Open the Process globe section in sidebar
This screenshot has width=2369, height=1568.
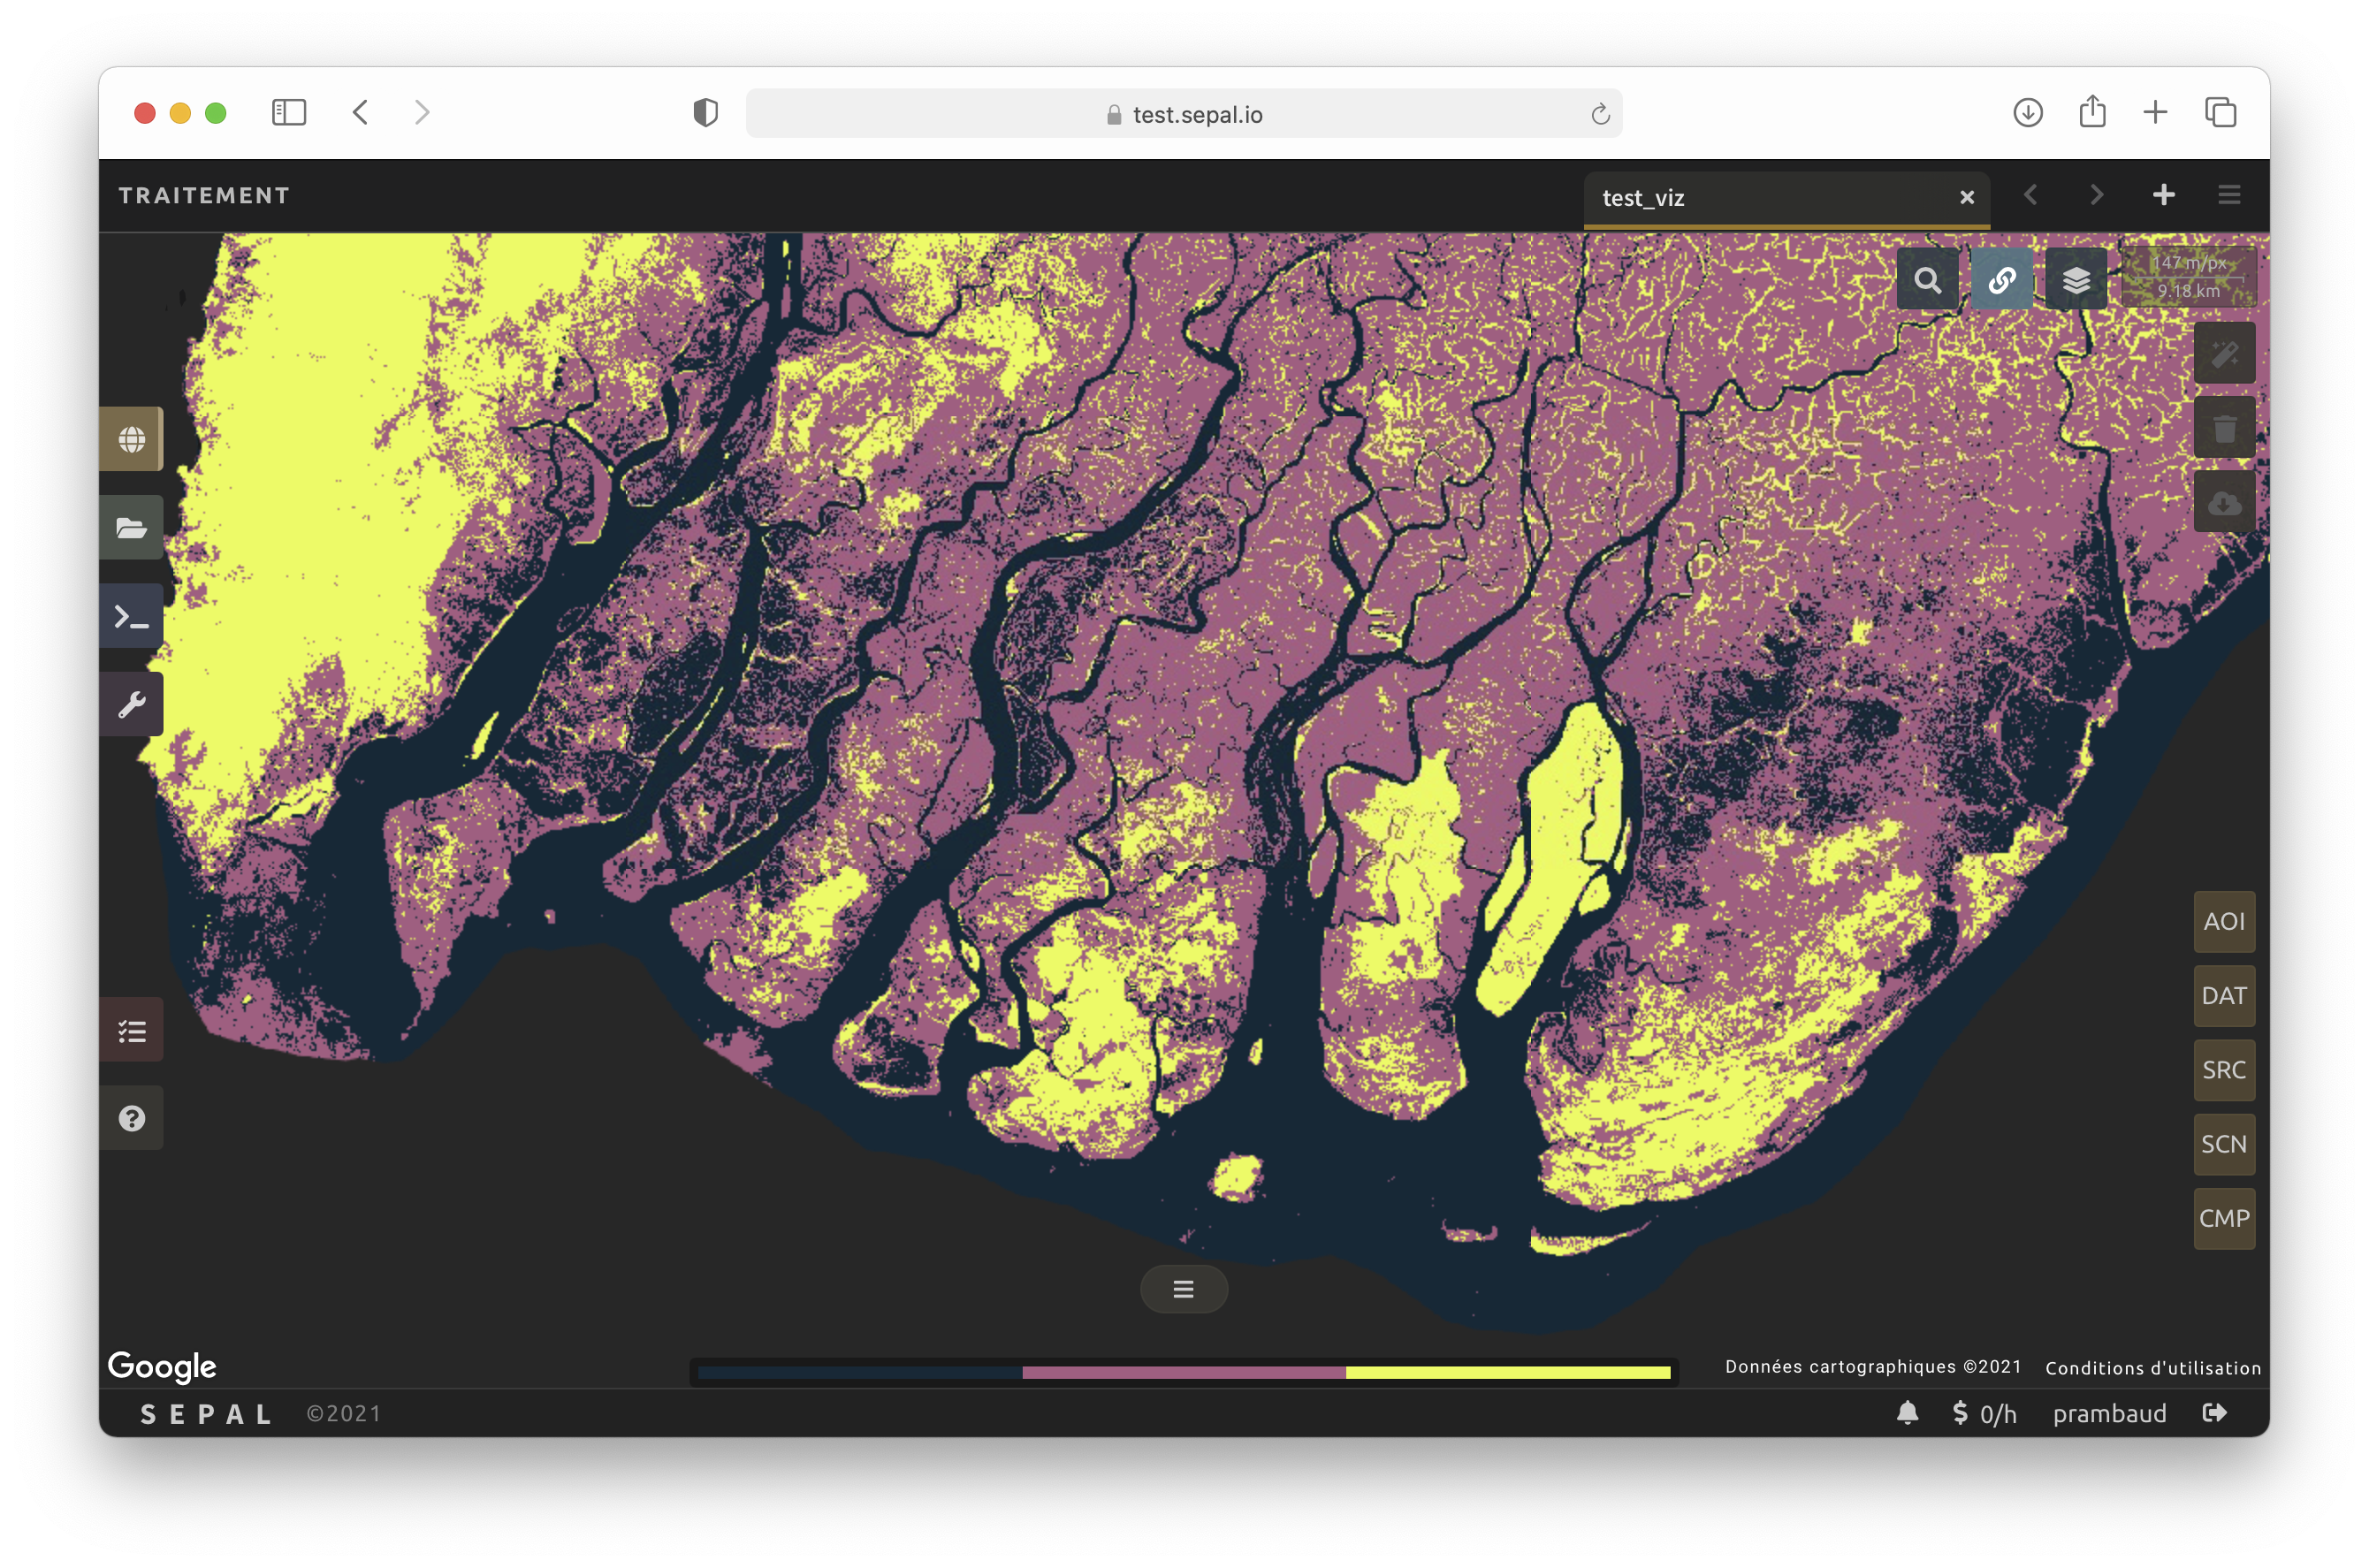pyautogui.click(x=131, y=439)
